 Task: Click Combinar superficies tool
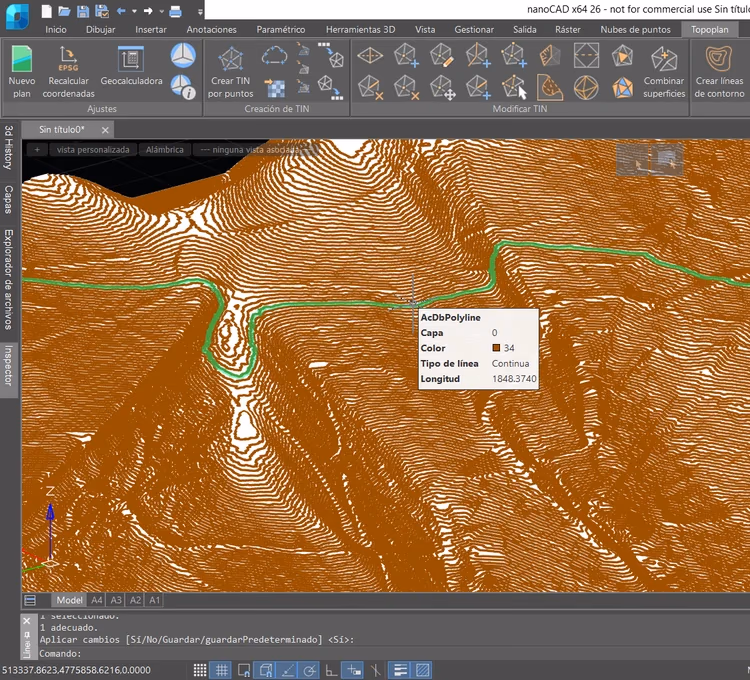[x=664, y=72]
